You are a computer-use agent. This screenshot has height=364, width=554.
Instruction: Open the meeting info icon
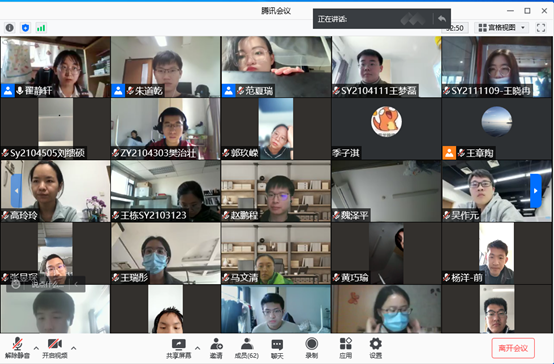point(10,28)
